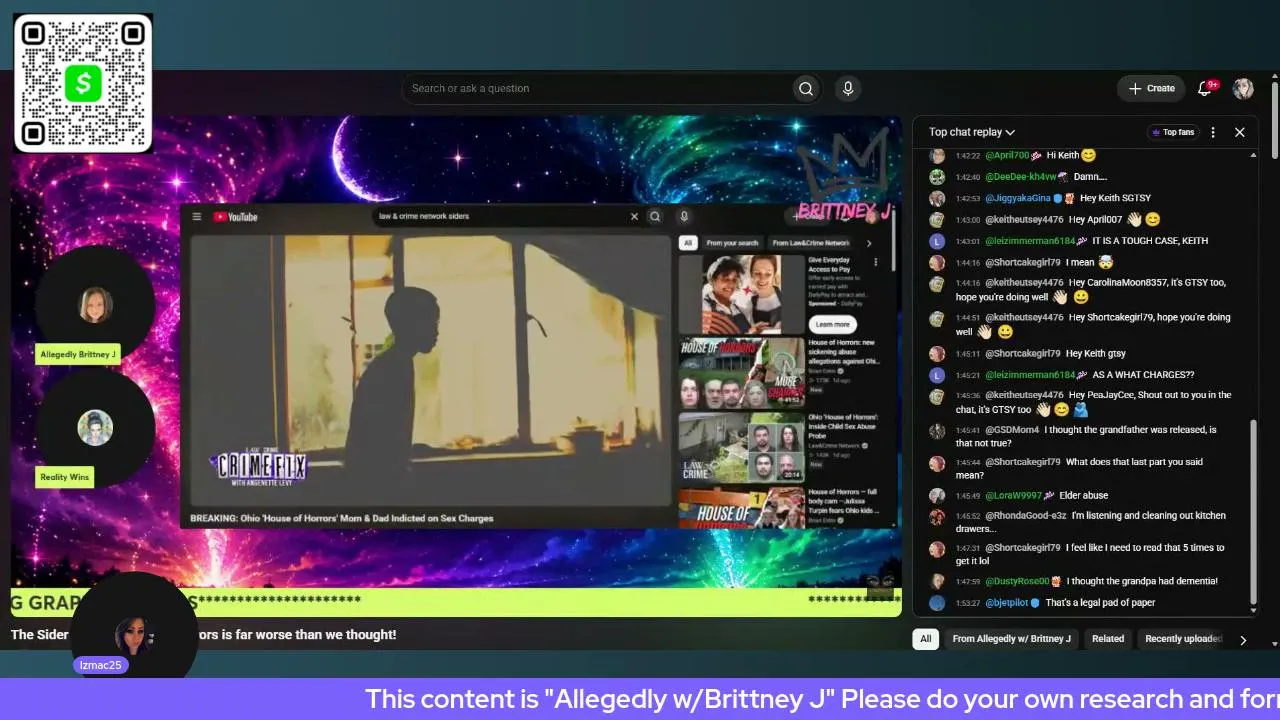This screenshot has width=1280, height=720.
Task: Click the 'Top fans' button
Action: [1173, 132]
